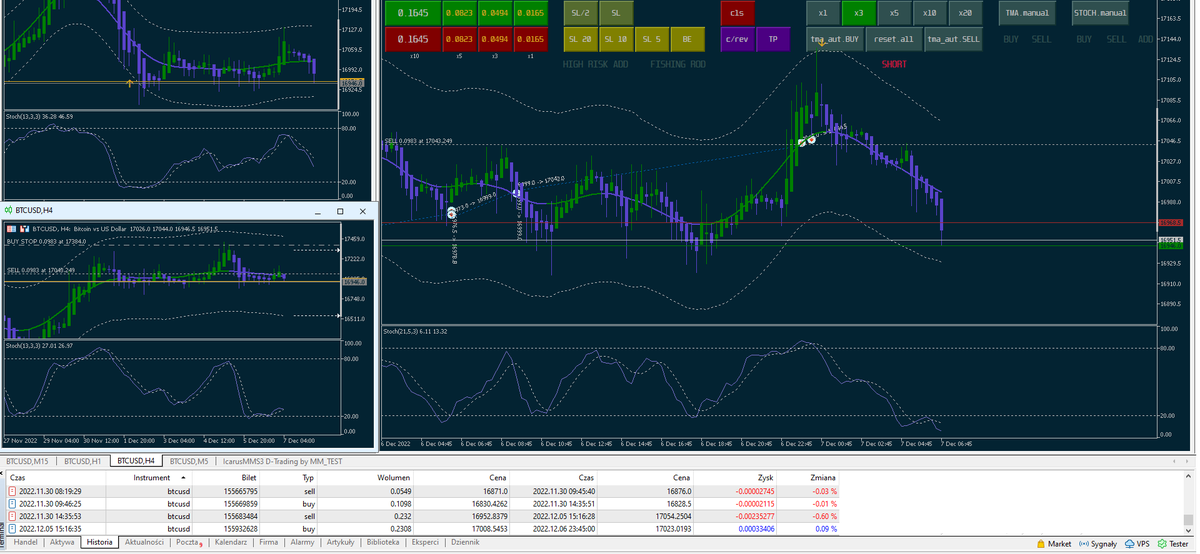Click the reset.all button

[x=894, y=39]
